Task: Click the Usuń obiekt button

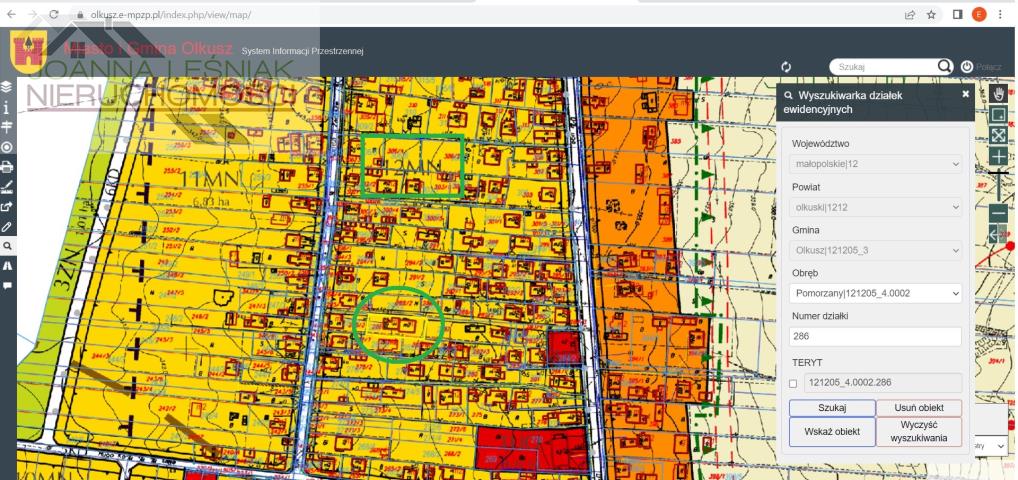Action: point(918,408)
